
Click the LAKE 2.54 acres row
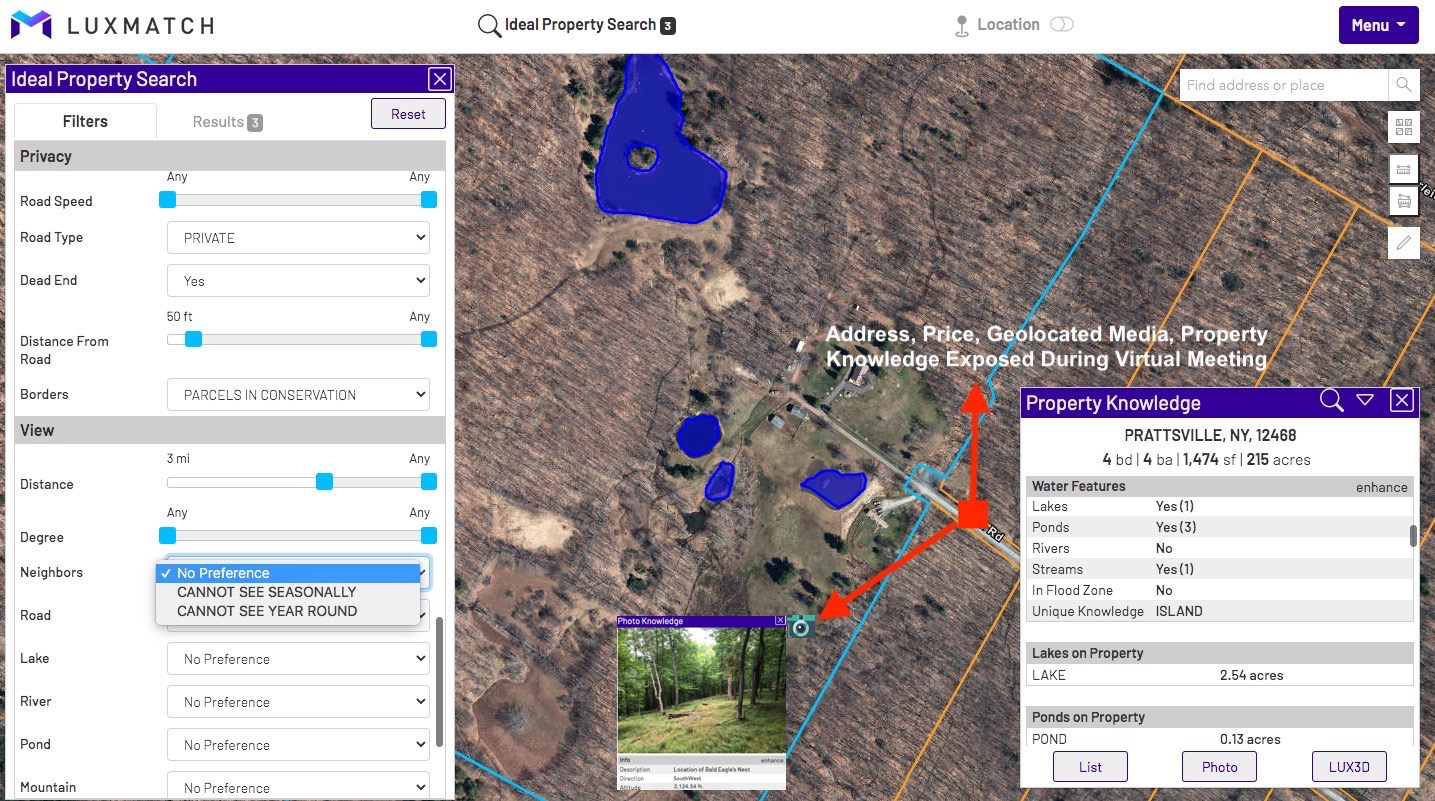point(1219,675)
